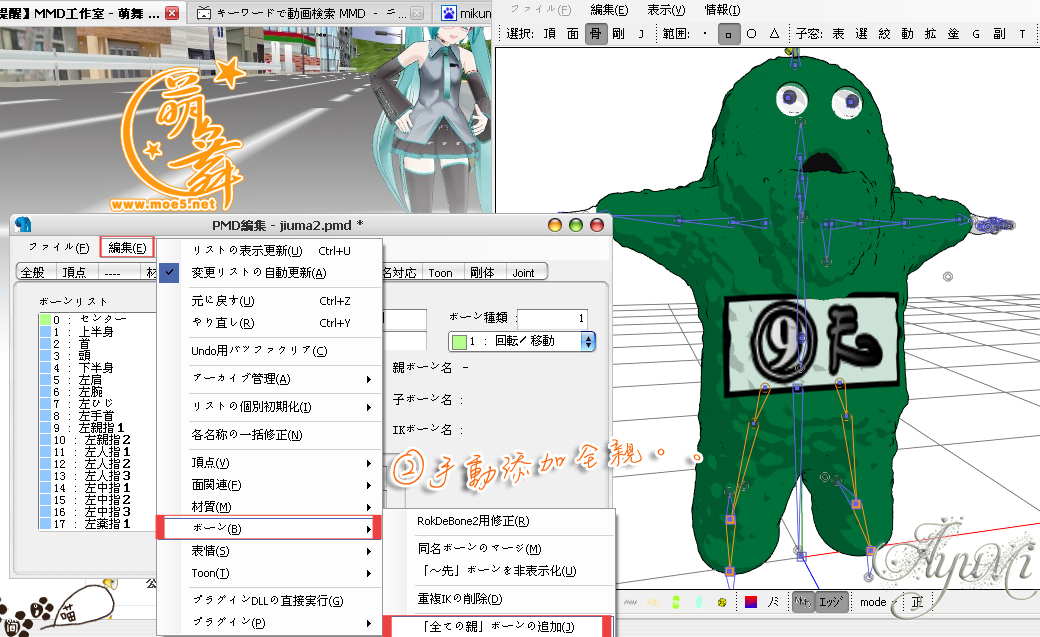1040x637 pixels.
Task: Open the G sub-window in viewer toolbar
Action: coord(976,33)
